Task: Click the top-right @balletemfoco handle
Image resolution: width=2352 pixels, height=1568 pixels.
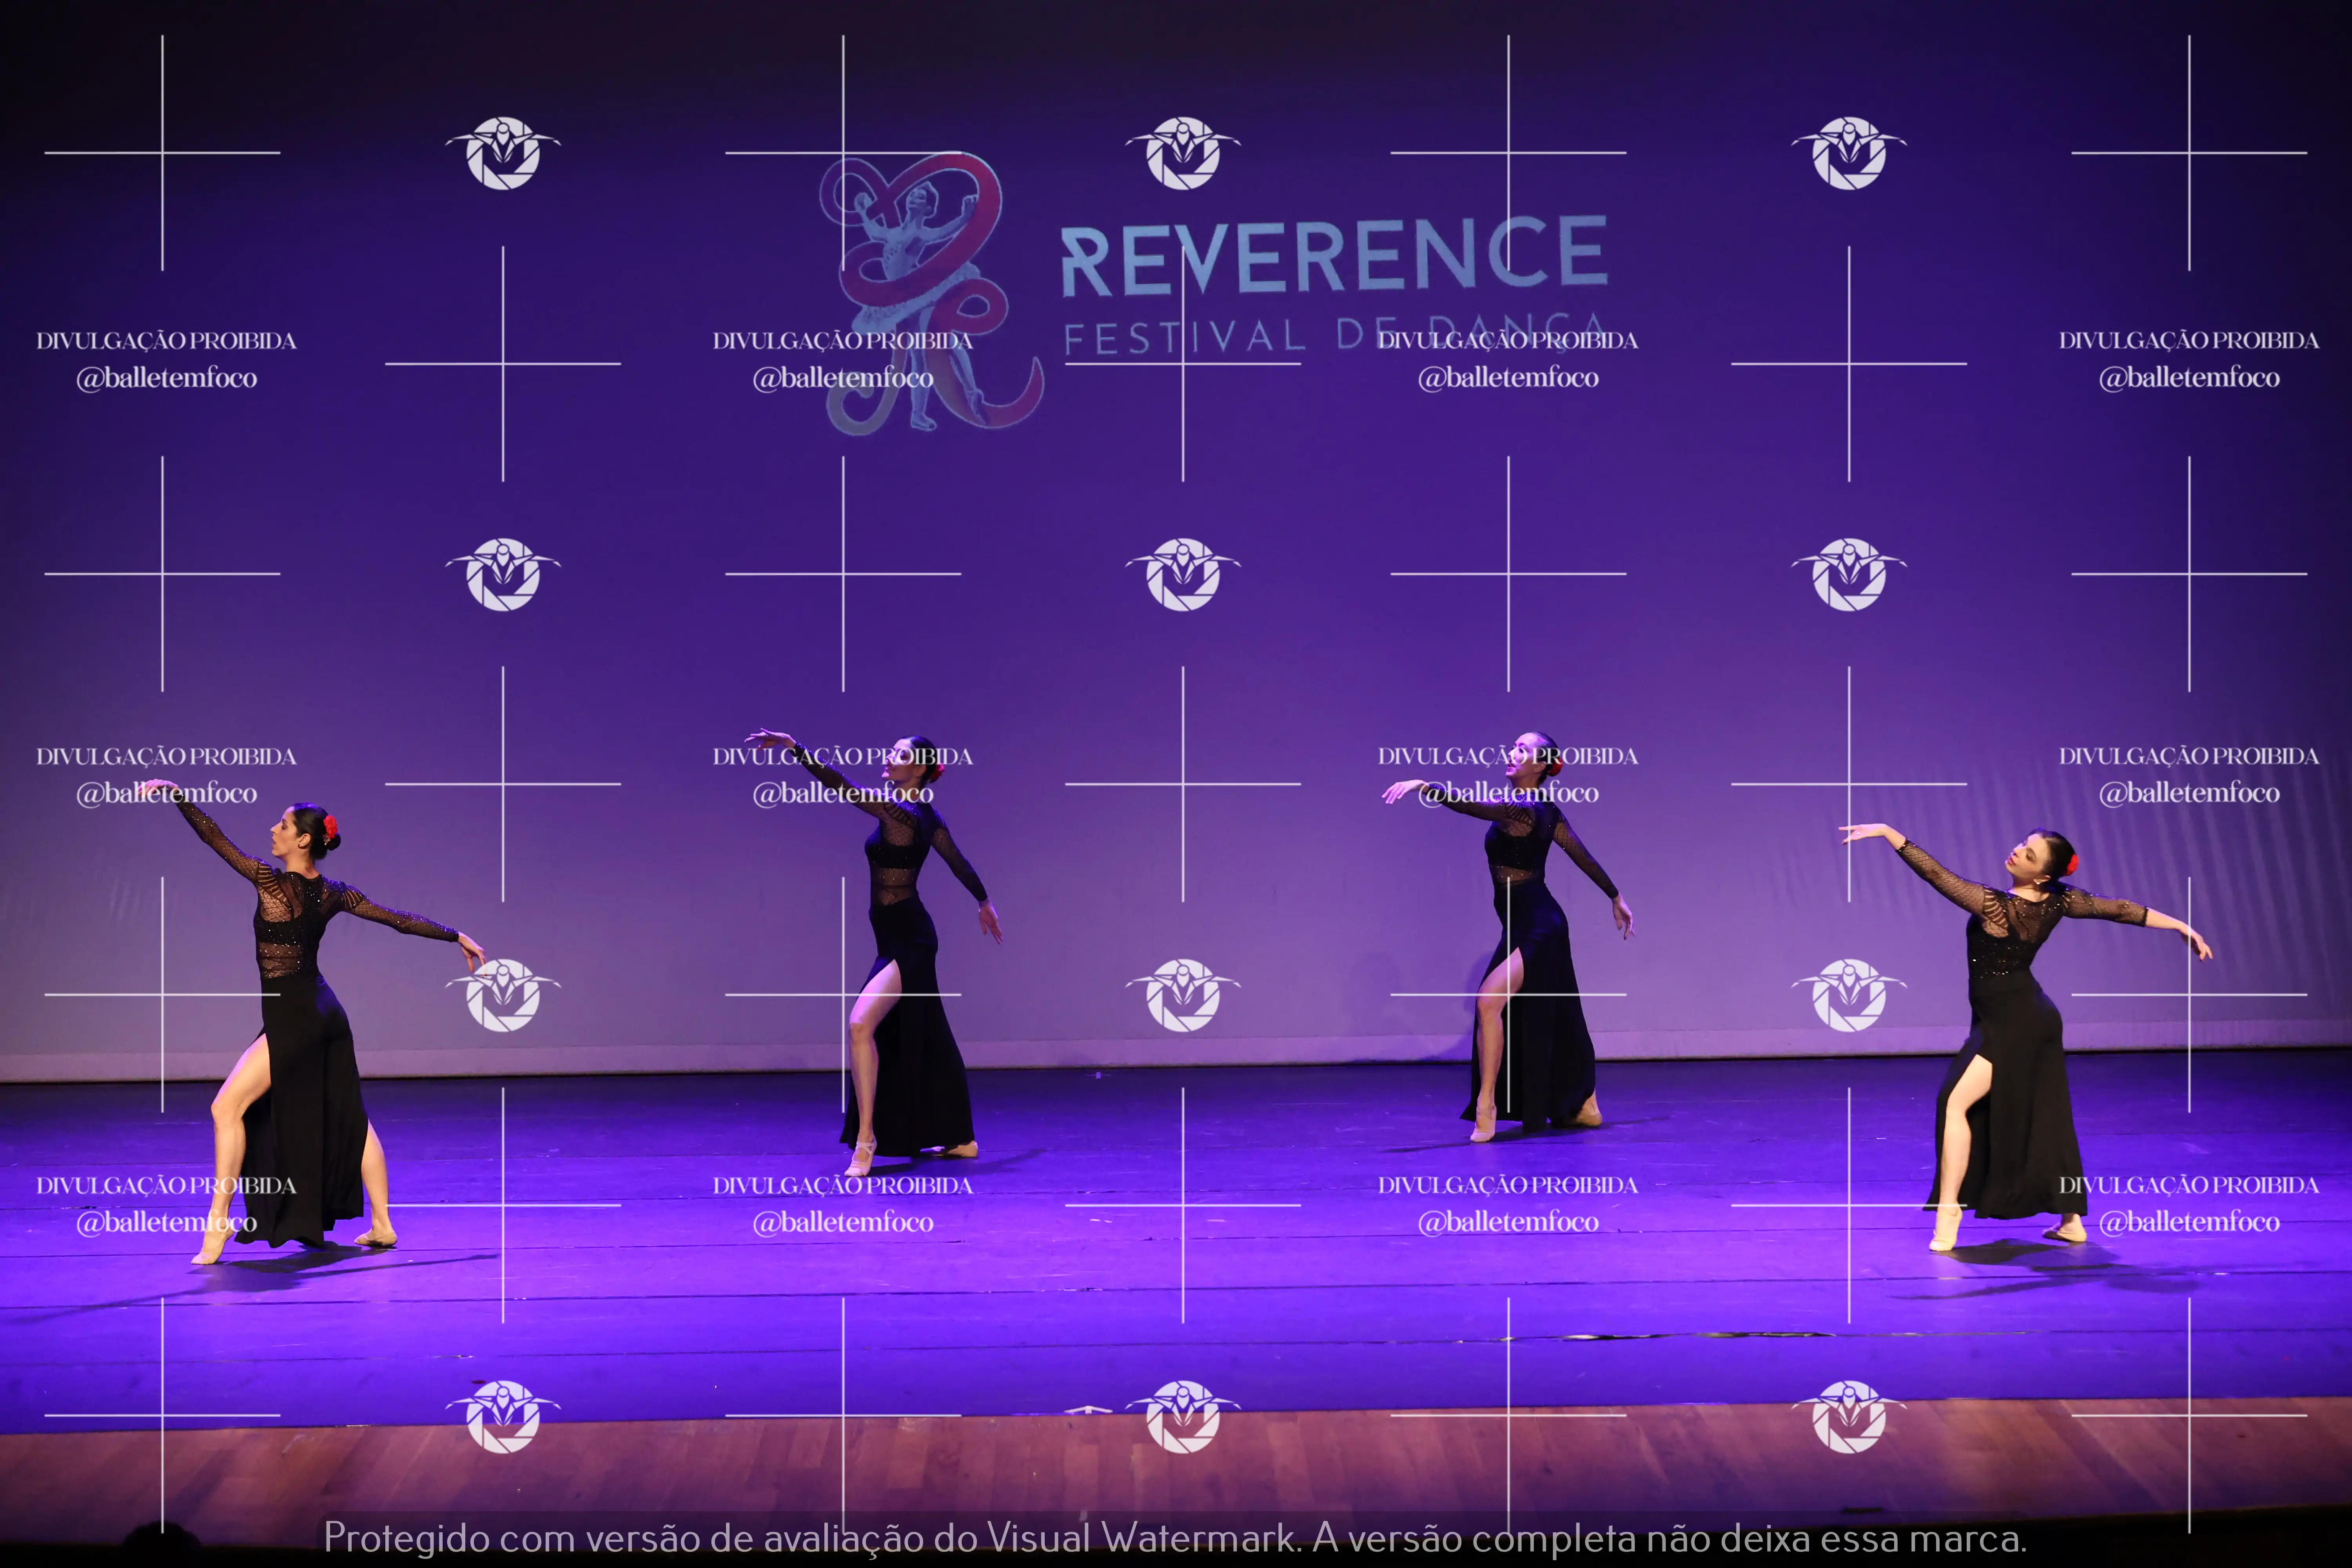Action: point(2188,378)
